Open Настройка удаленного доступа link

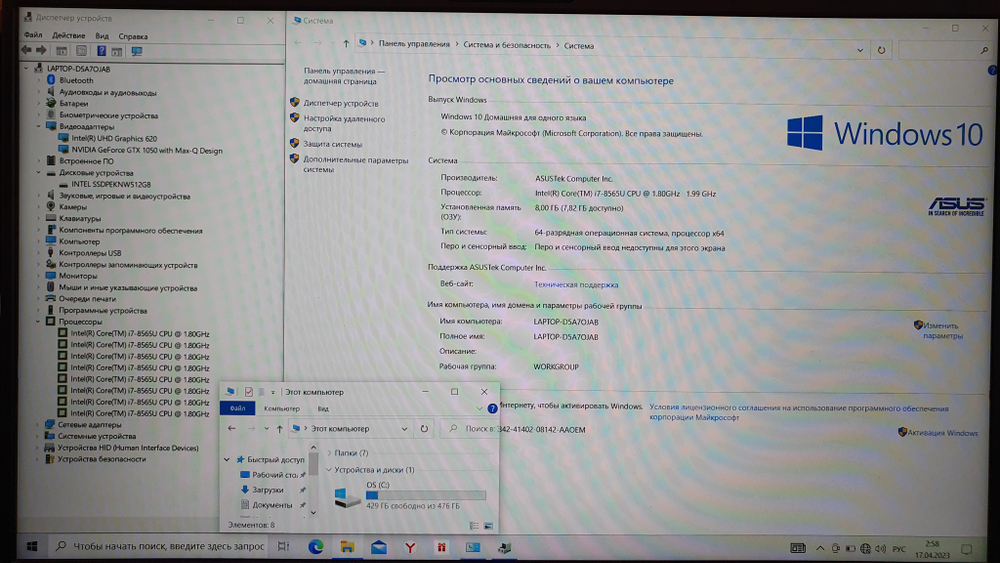(344, 124)
